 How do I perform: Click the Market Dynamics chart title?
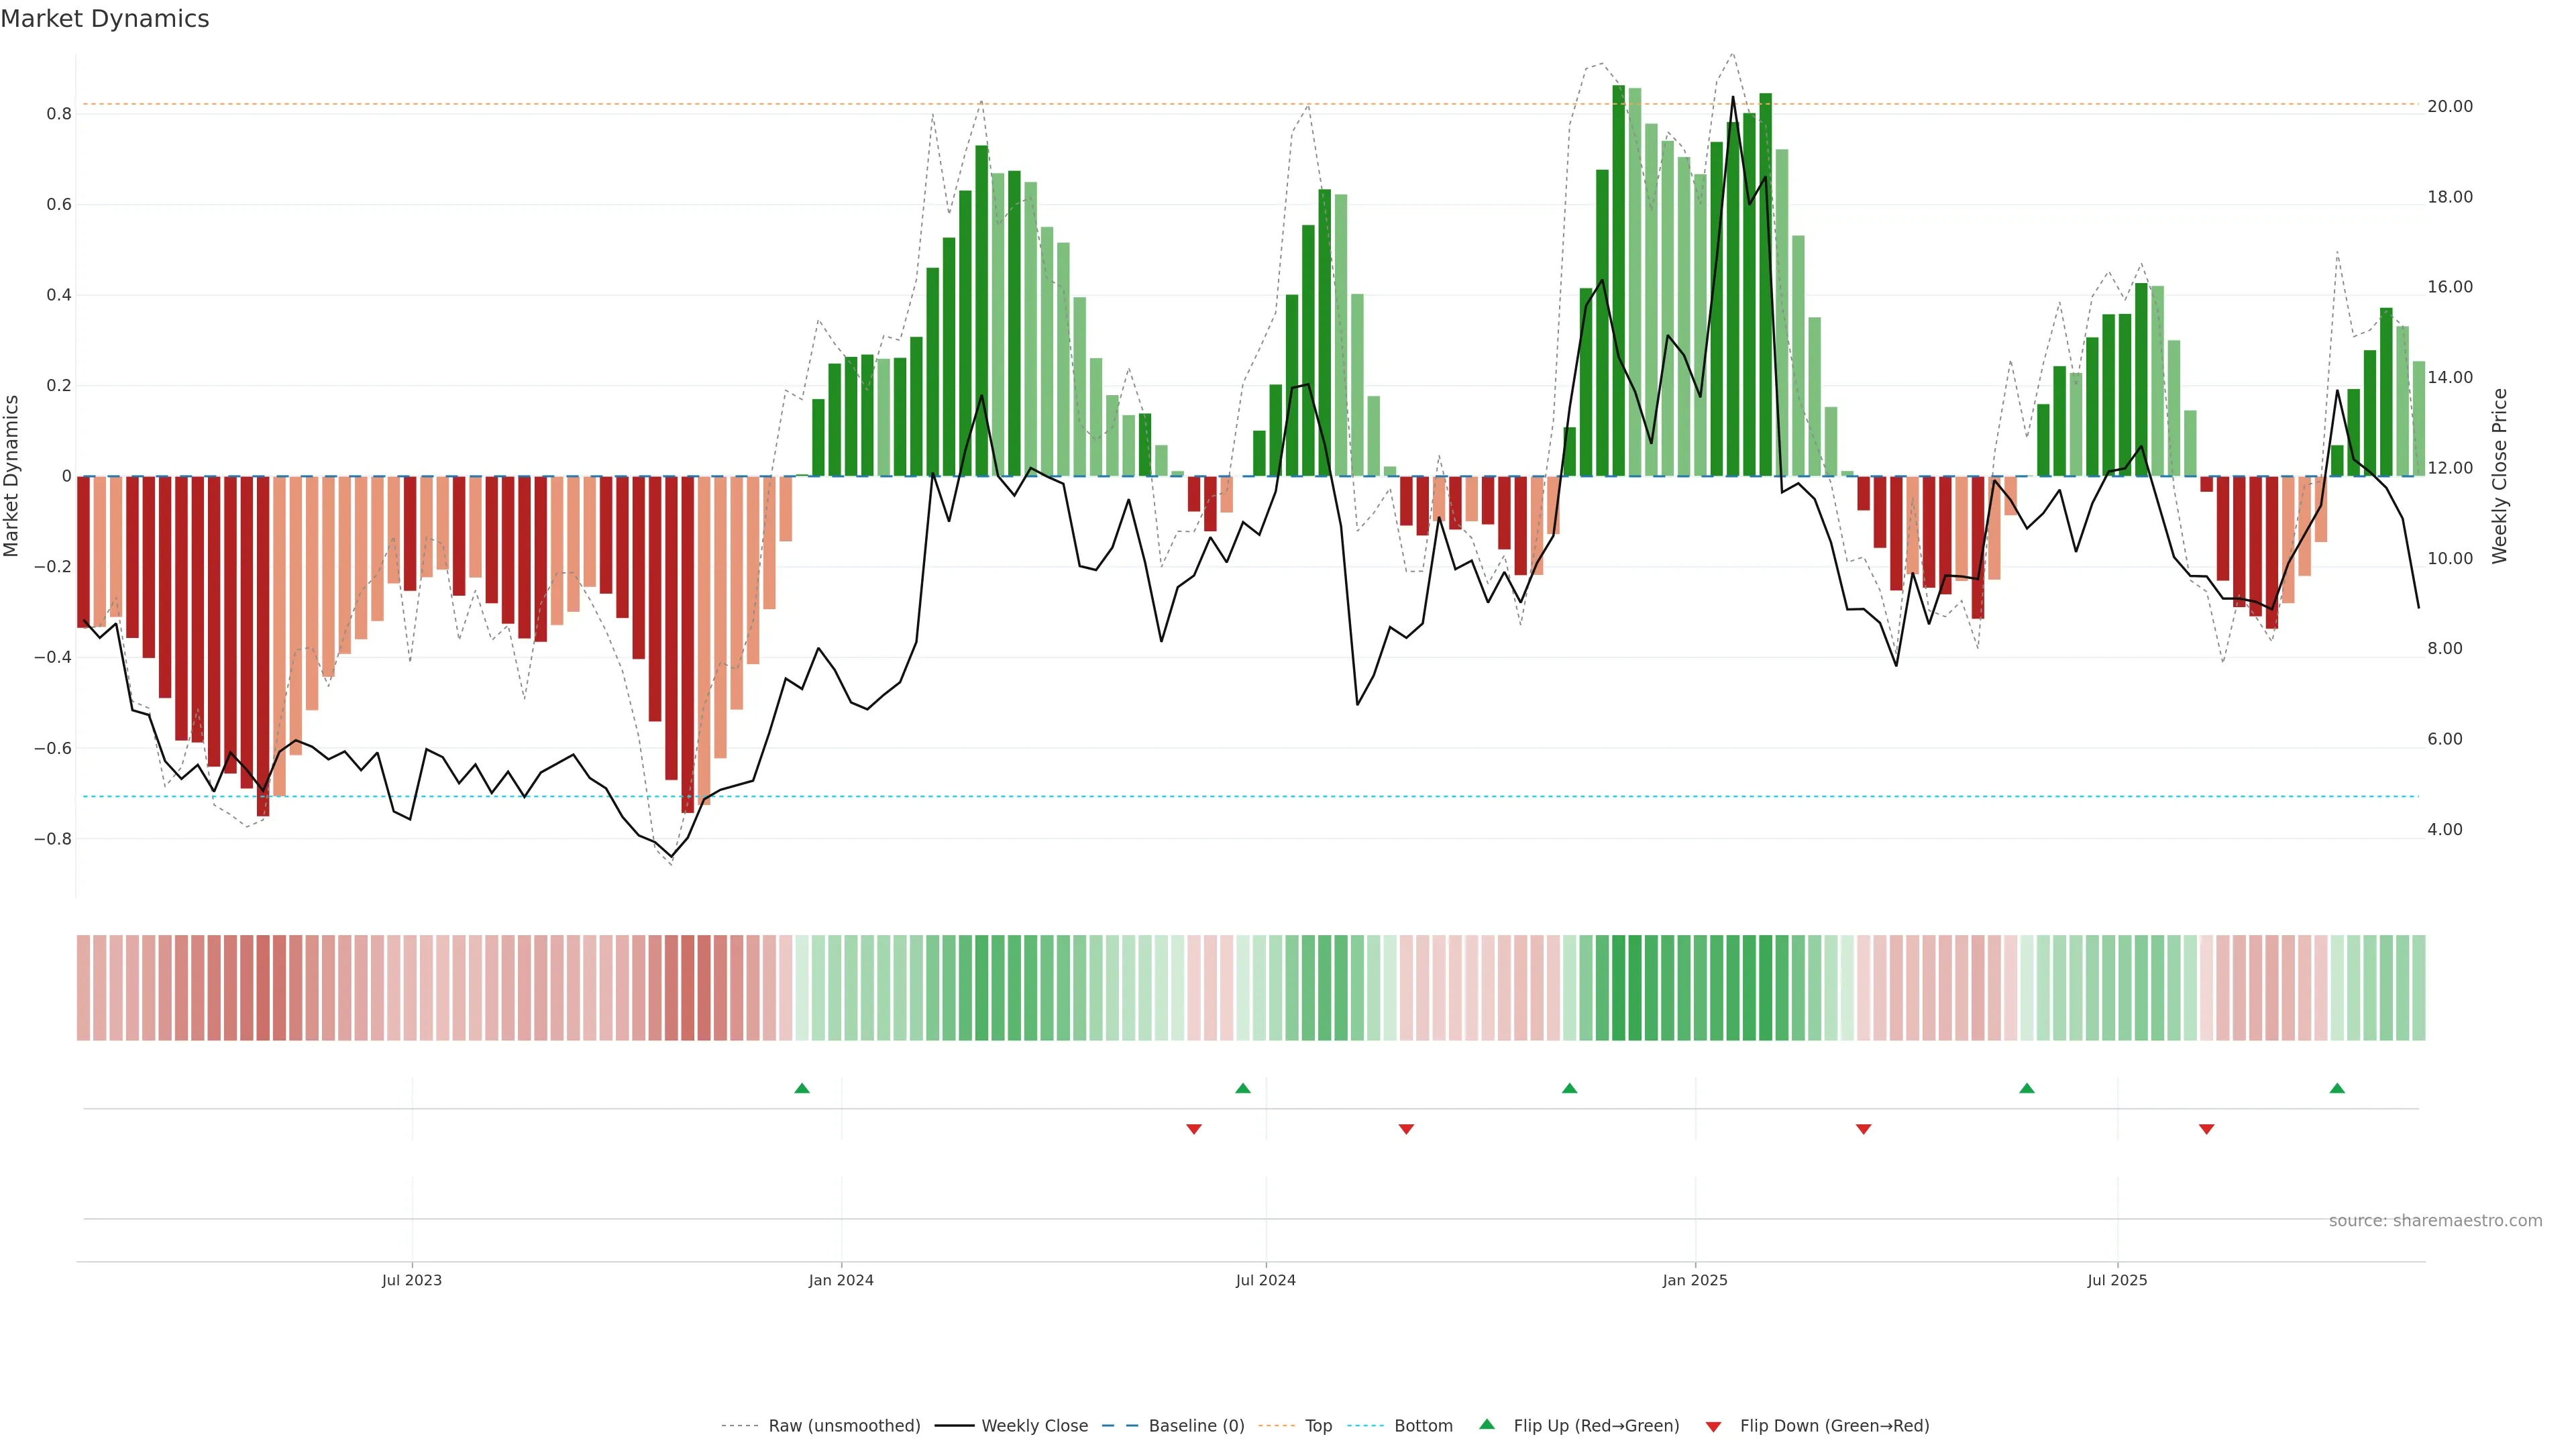point(105,19)
